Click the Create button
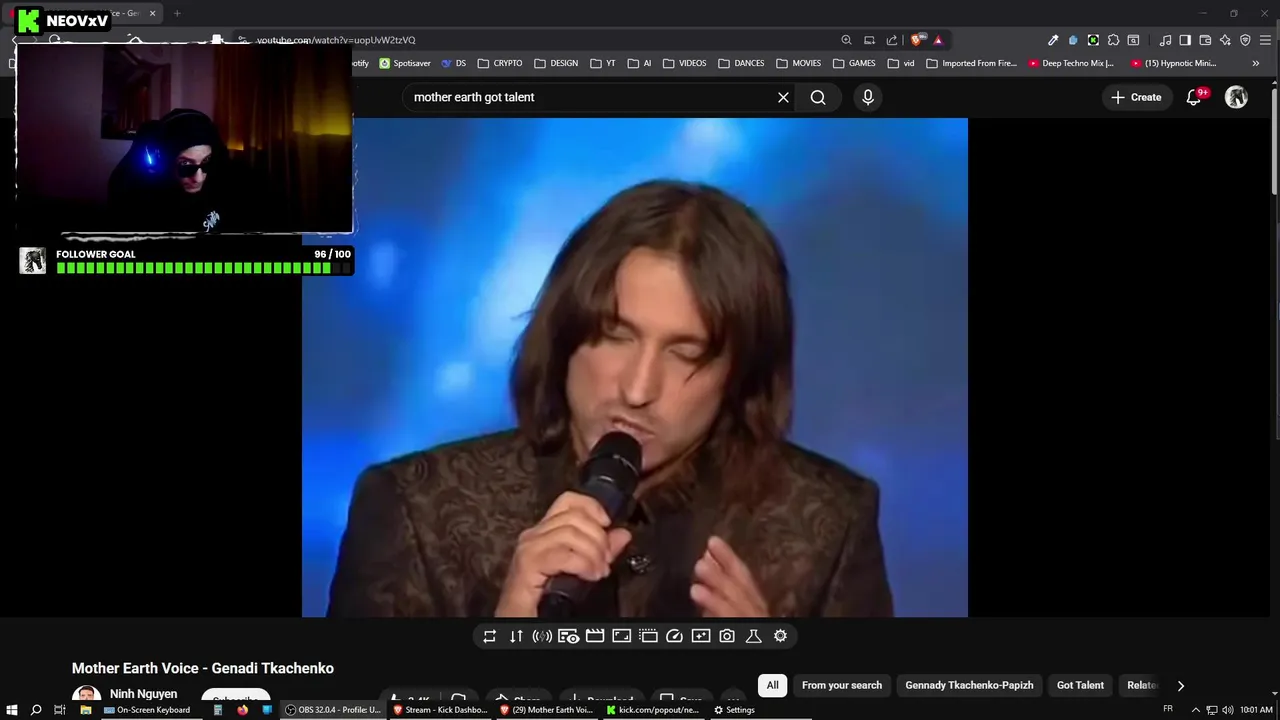This screenshot has width=1280, height=720. (x=1136, y=97)
